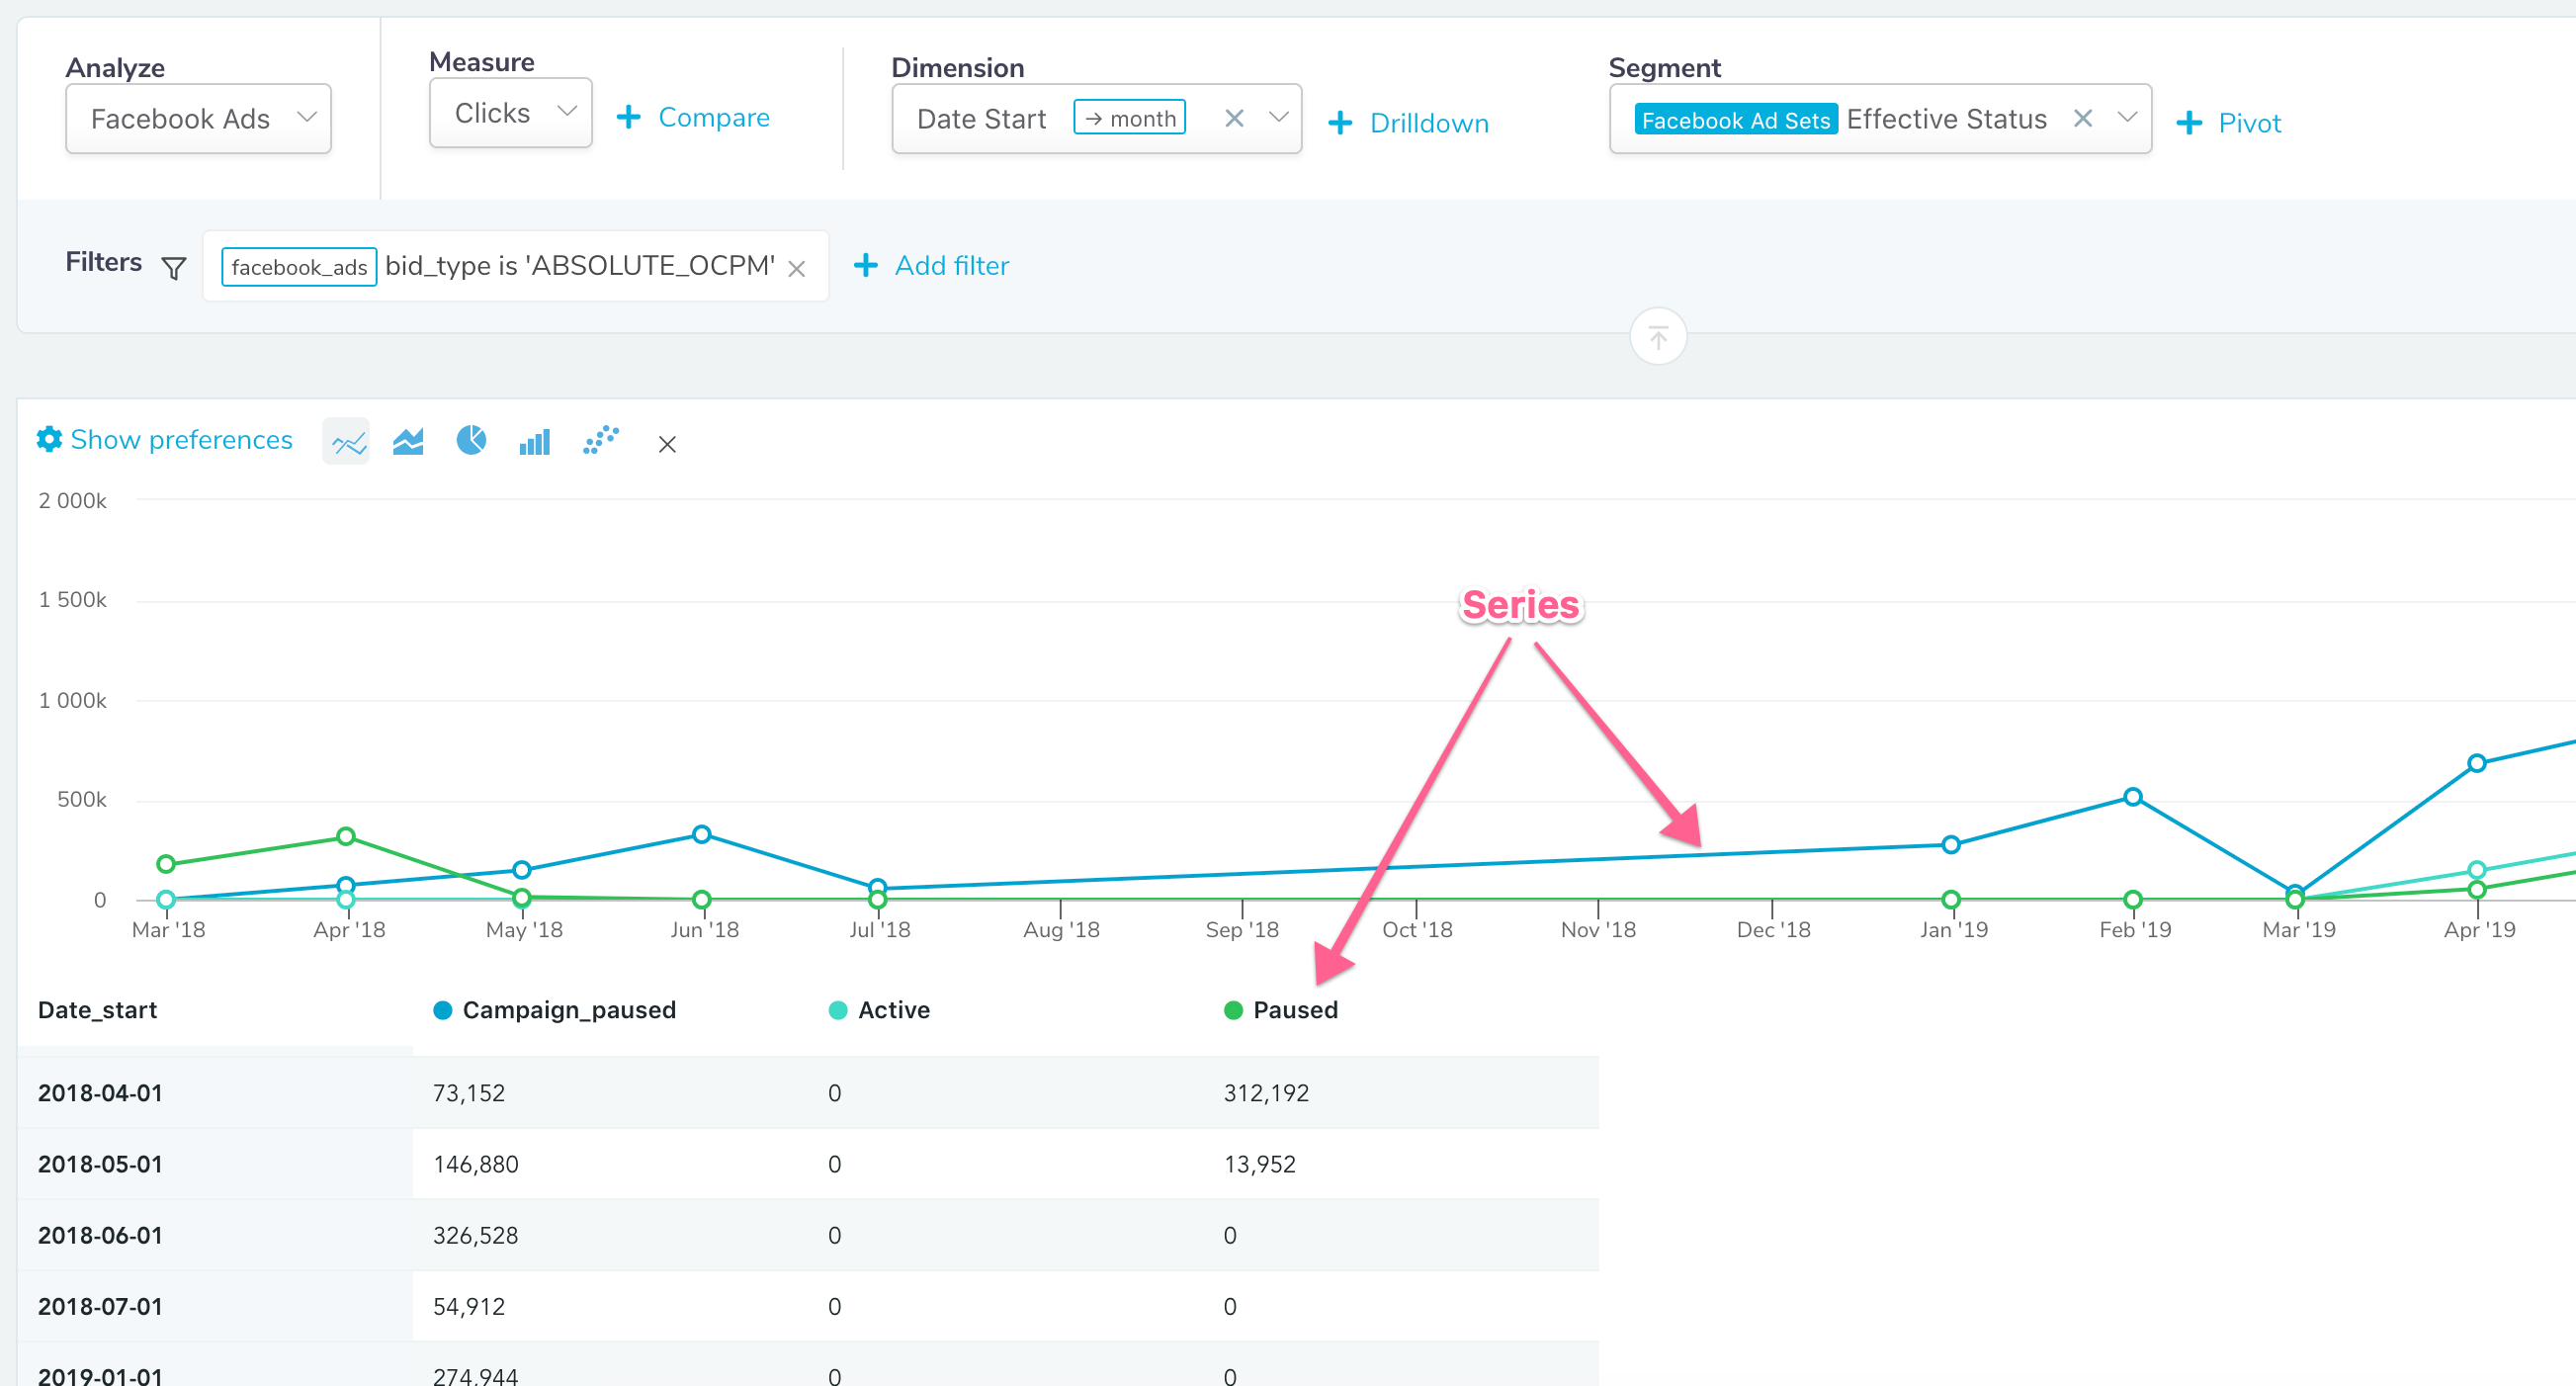Click the value 13,952

pyautogui.click(x=1259, y=1164)
